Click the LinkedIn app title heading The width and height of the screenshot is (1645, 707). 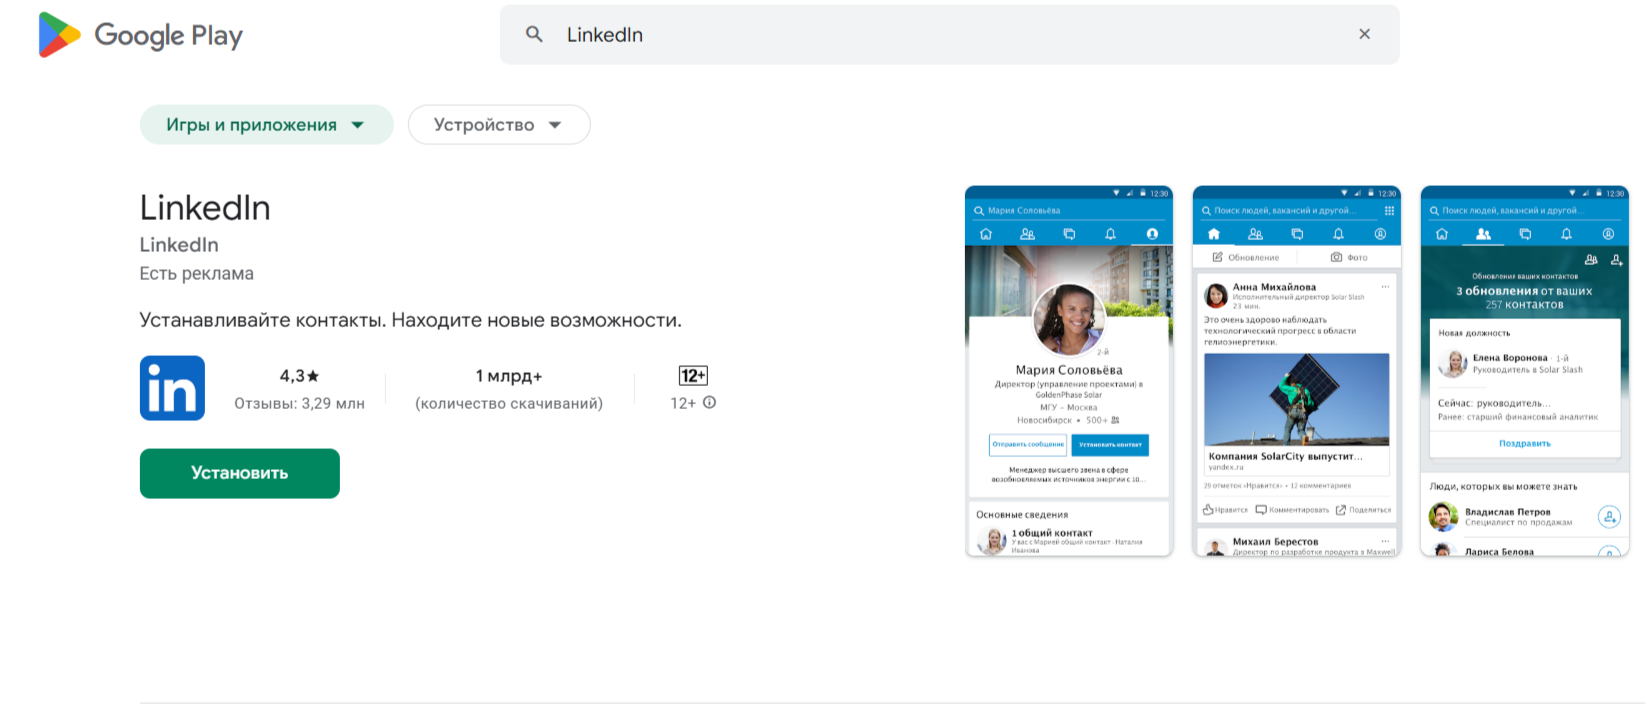pos(205,208)
